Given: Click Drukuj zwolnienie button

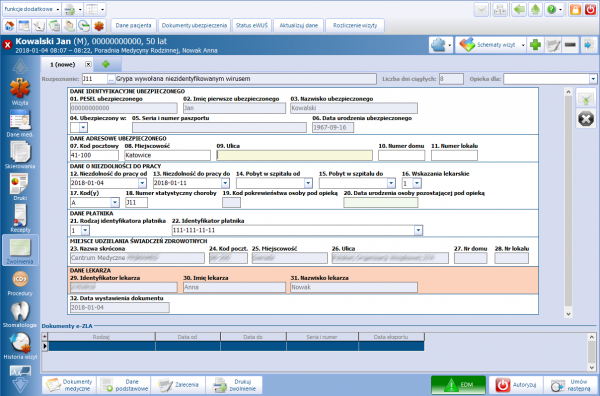Looking at the screenshot, I should click(234, 385).
